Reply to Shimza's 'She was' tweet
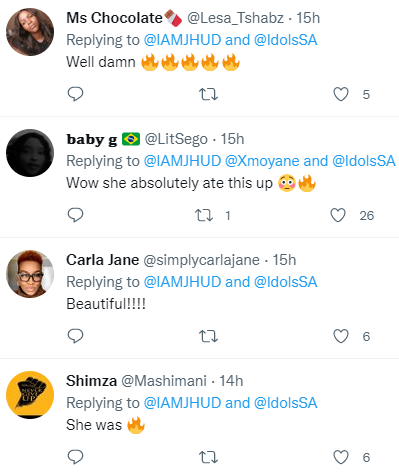 coord(75,457)
